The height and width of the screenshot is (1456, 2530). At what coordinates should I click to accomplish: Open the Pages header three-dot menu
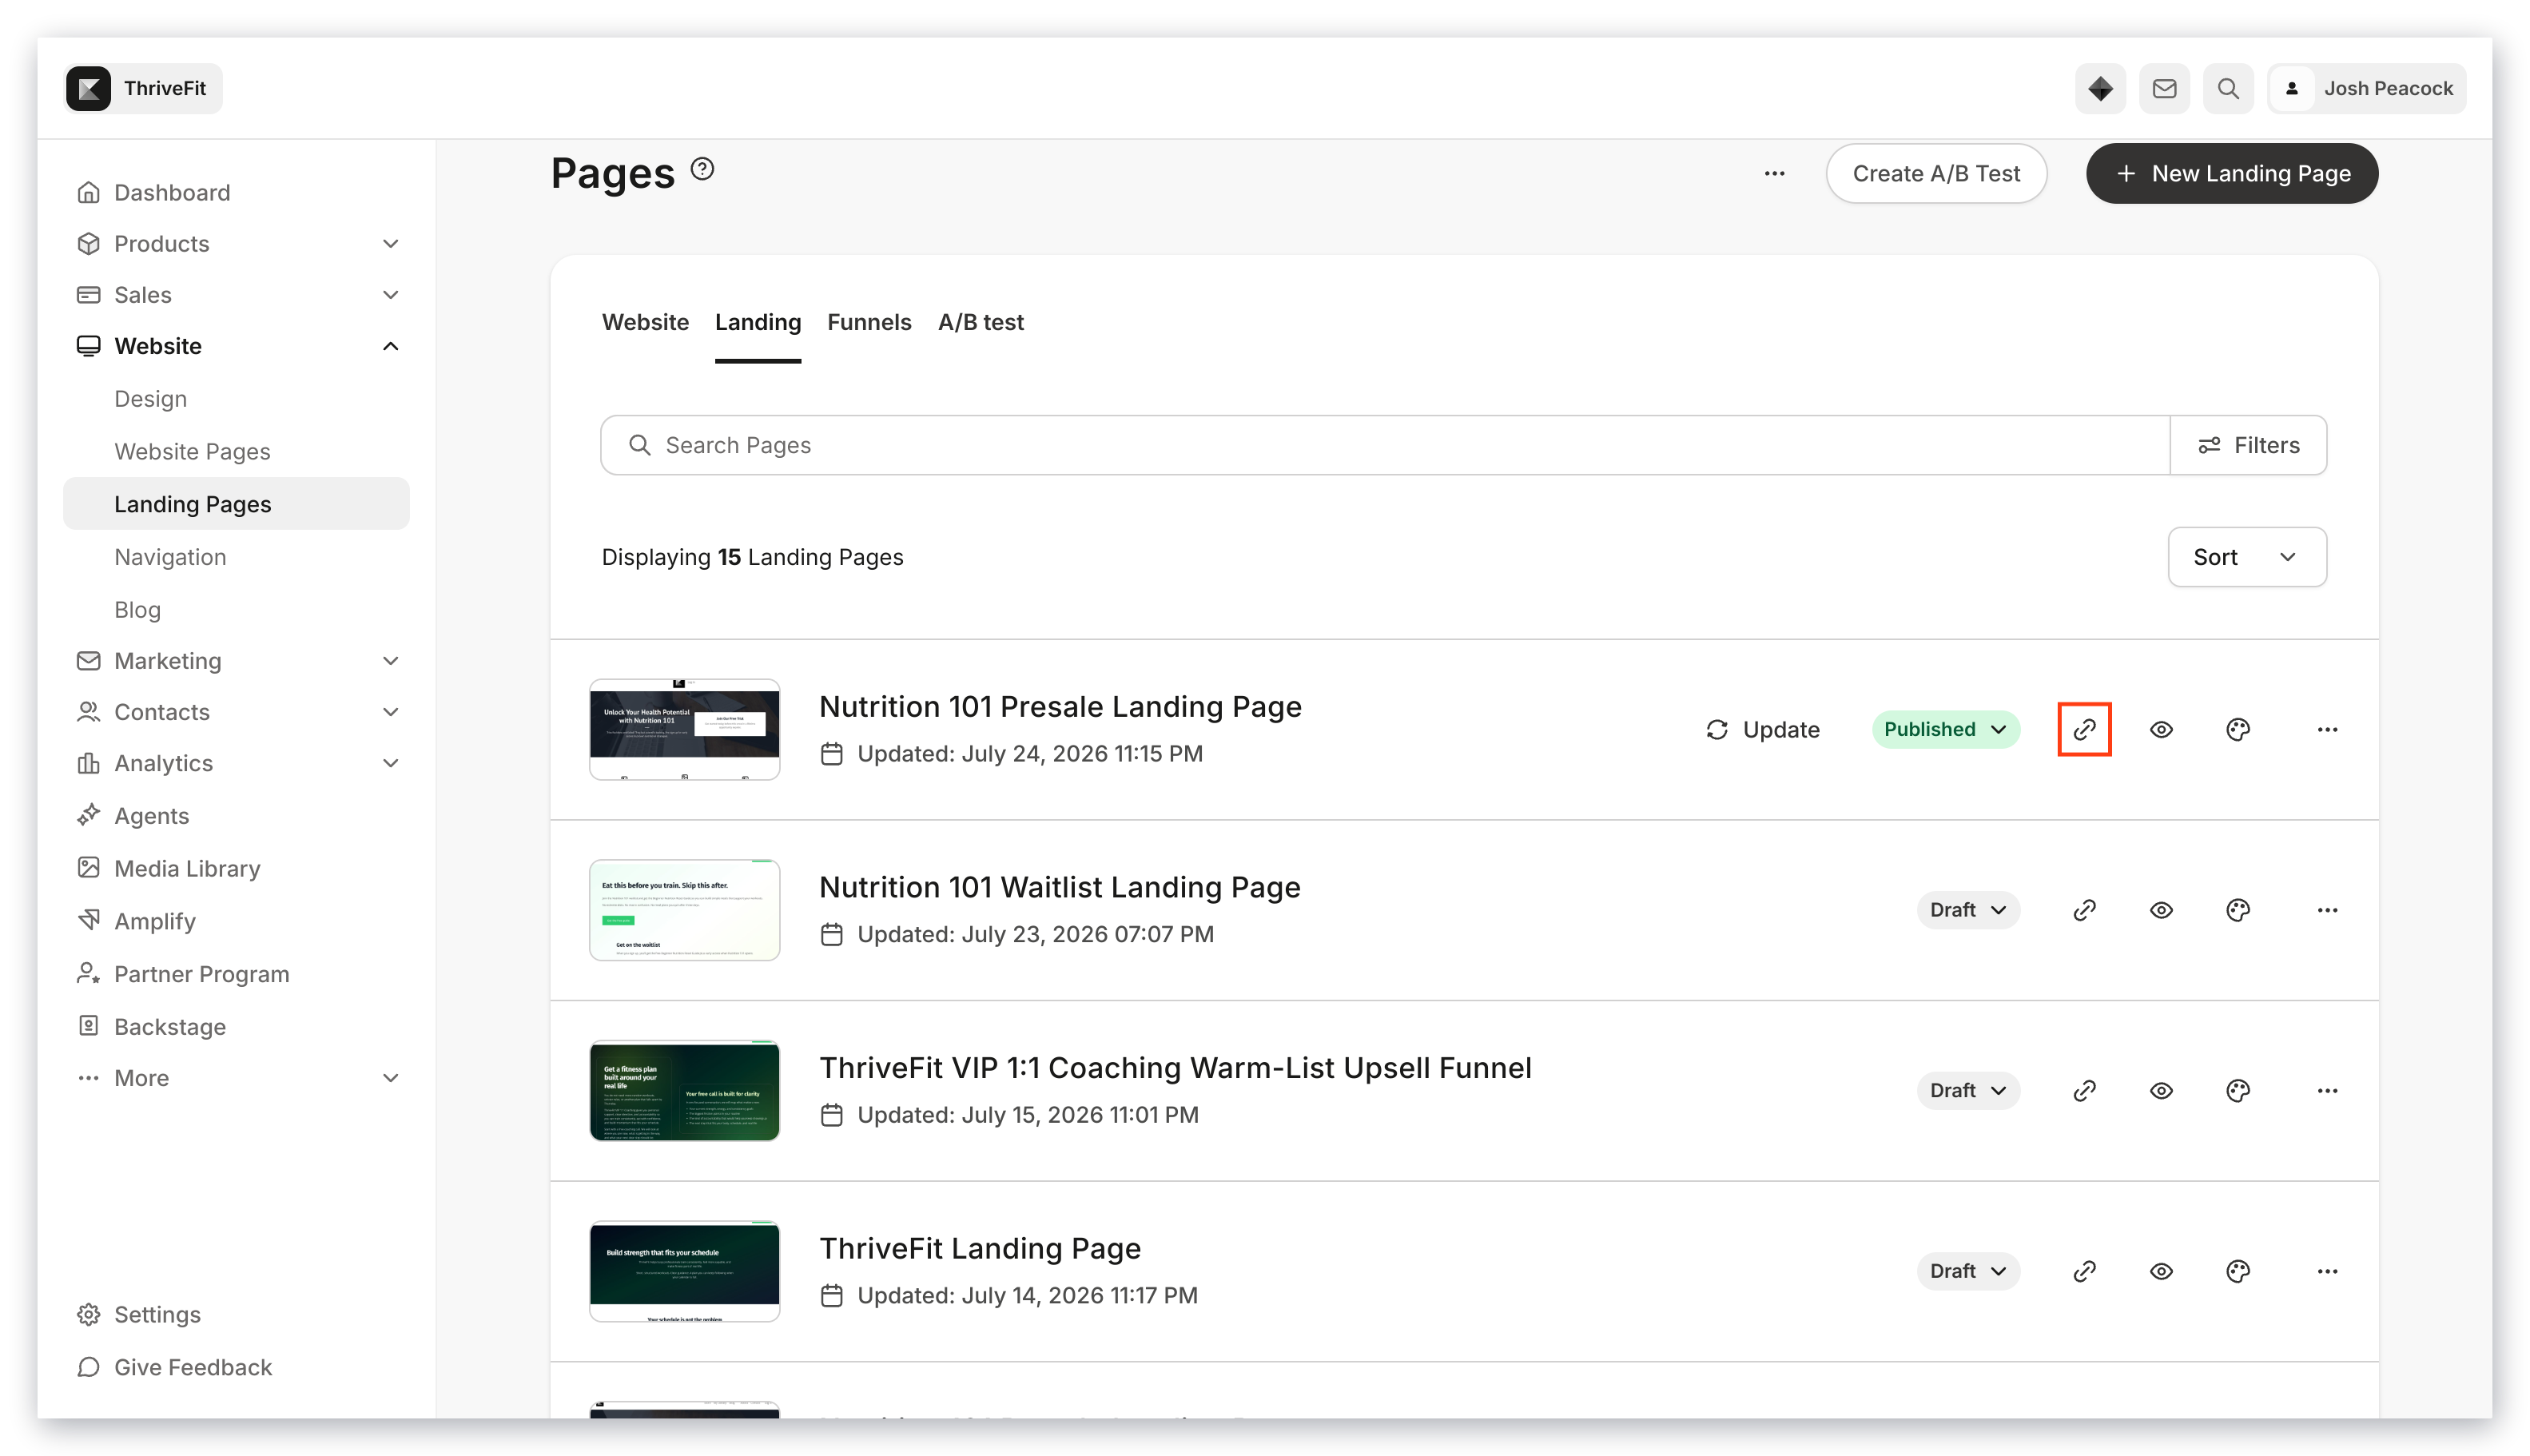point(1774,174)
